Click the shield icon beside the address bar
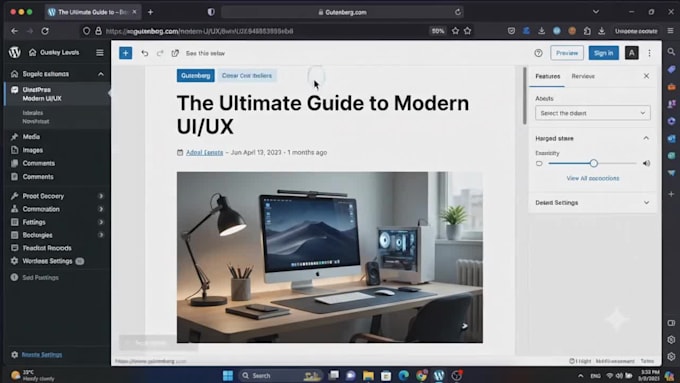This screenshot has height=383, width=680. (86, 31)
